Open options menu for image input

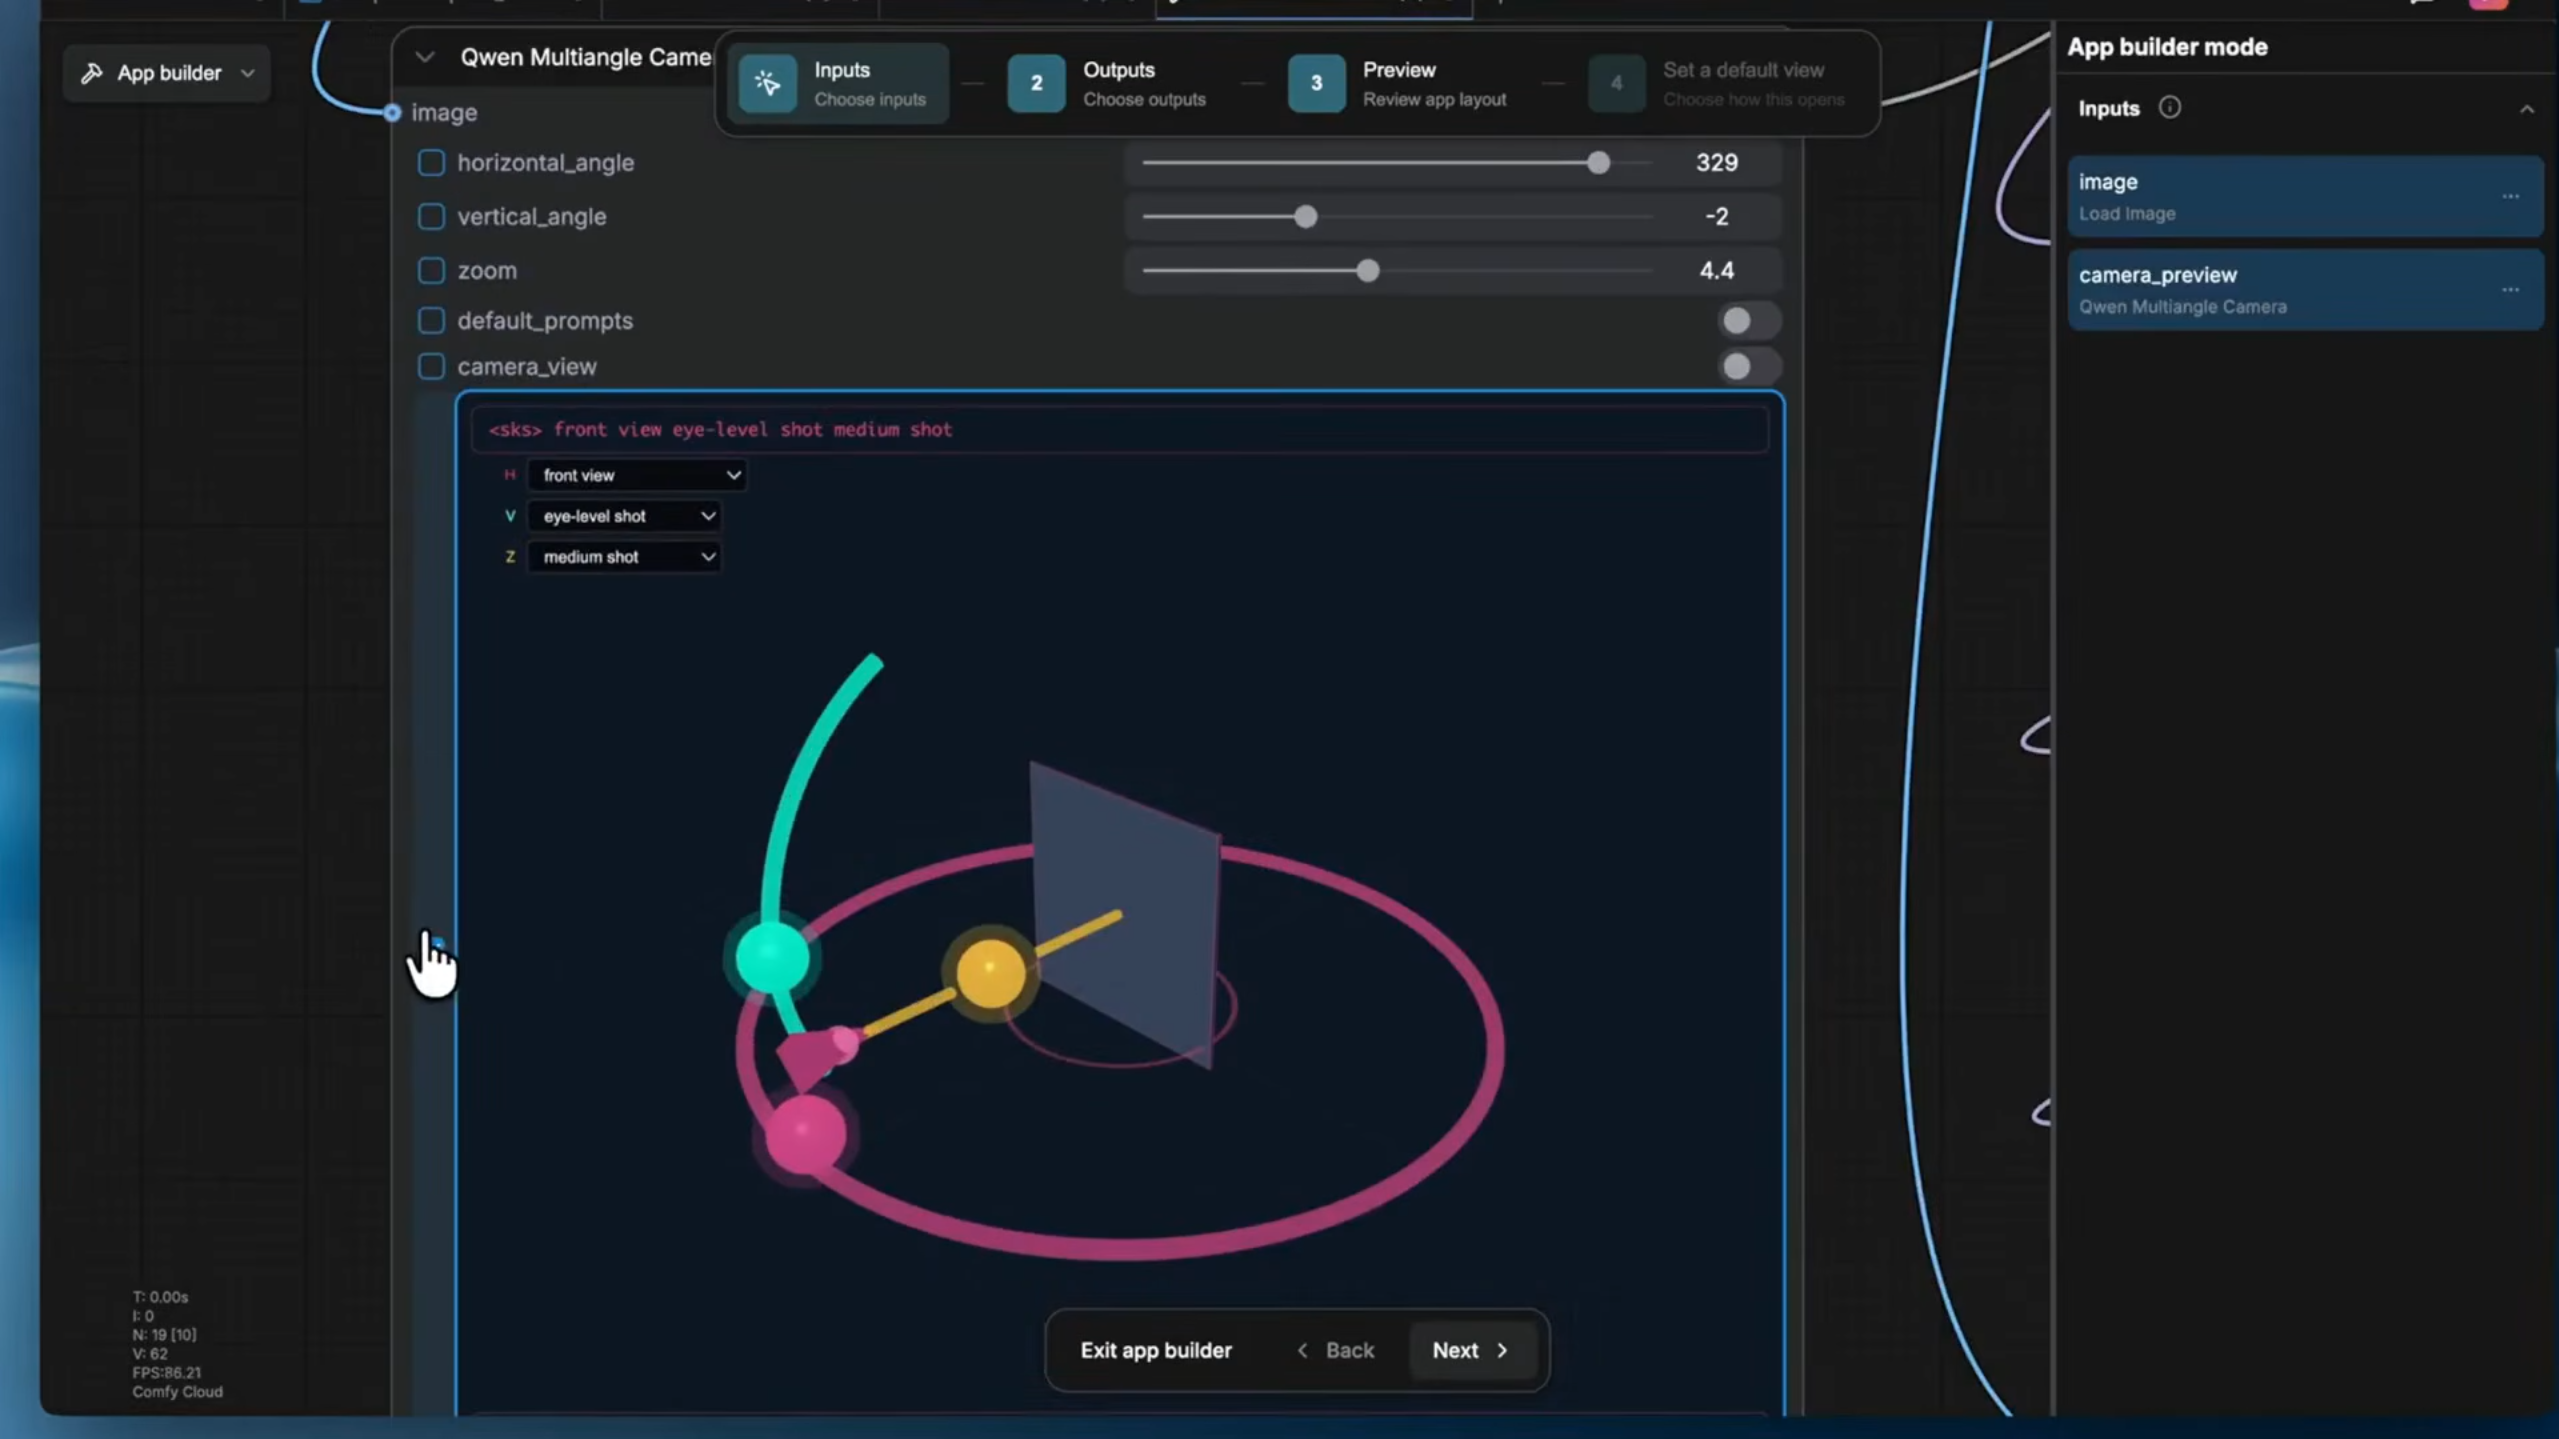[2510, 197]
